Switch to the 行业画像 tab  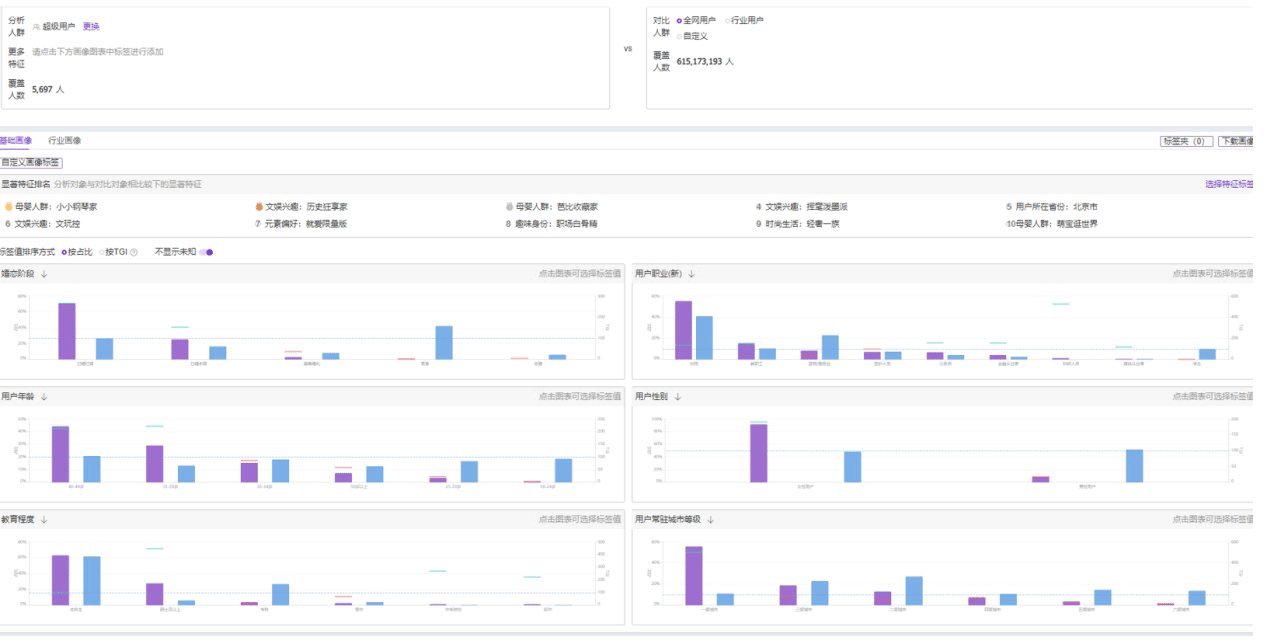[65, 141]
